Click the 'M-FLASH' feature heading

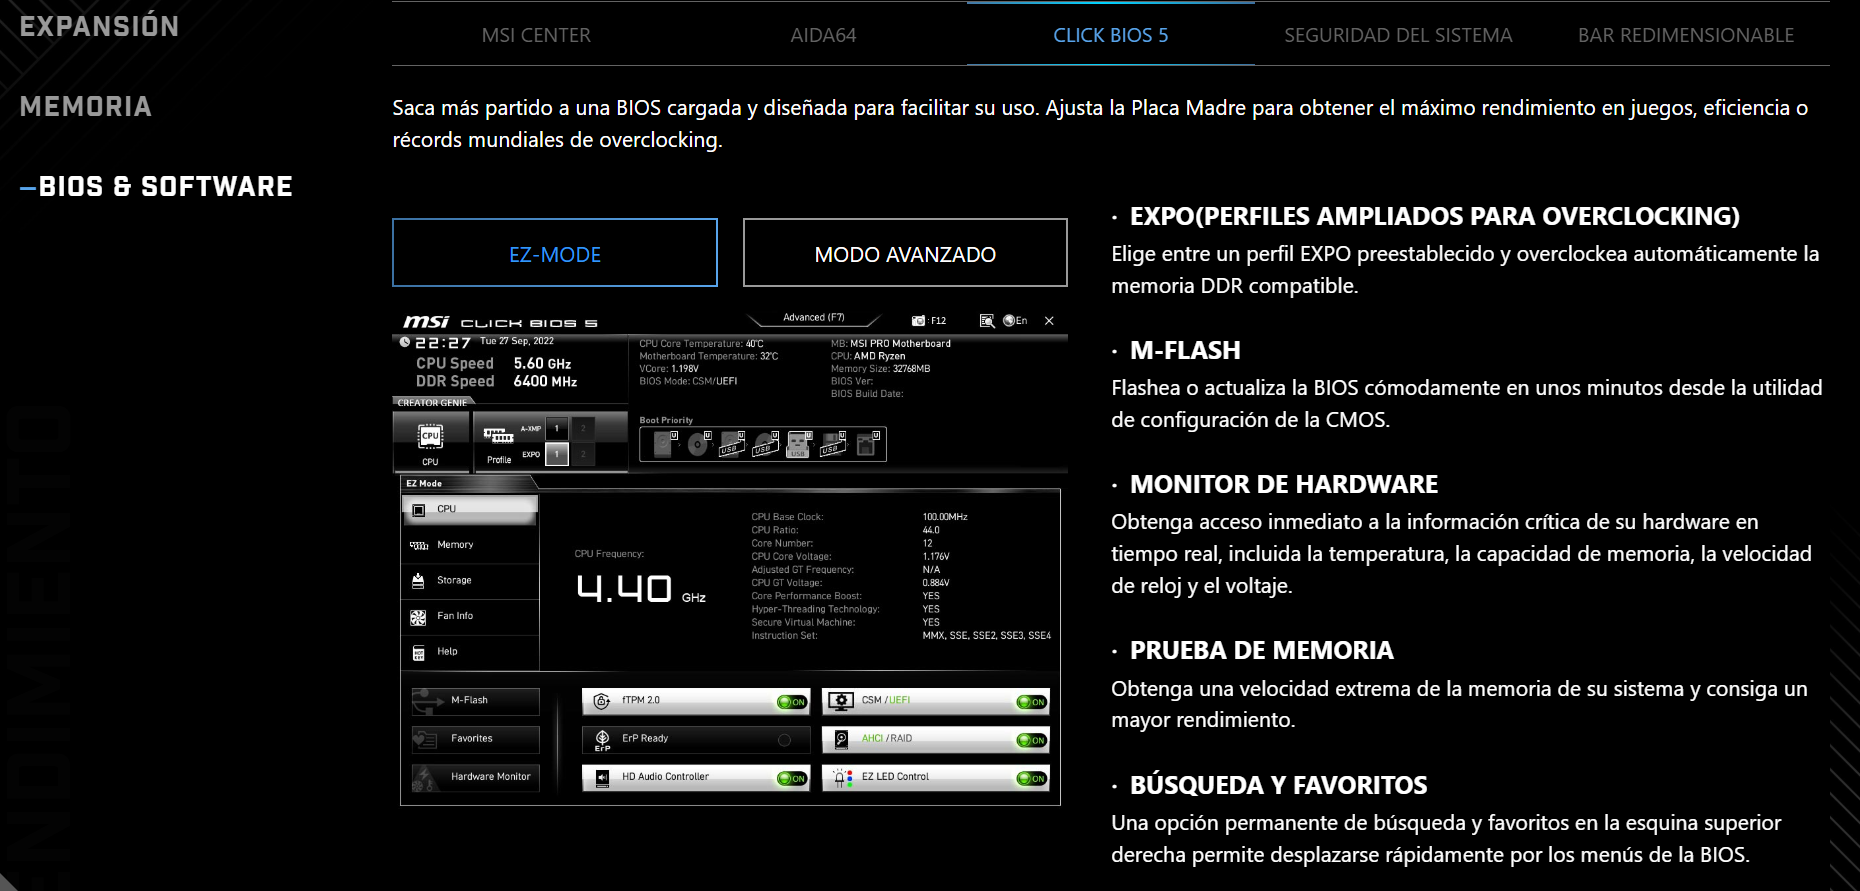coord(1185,350)
